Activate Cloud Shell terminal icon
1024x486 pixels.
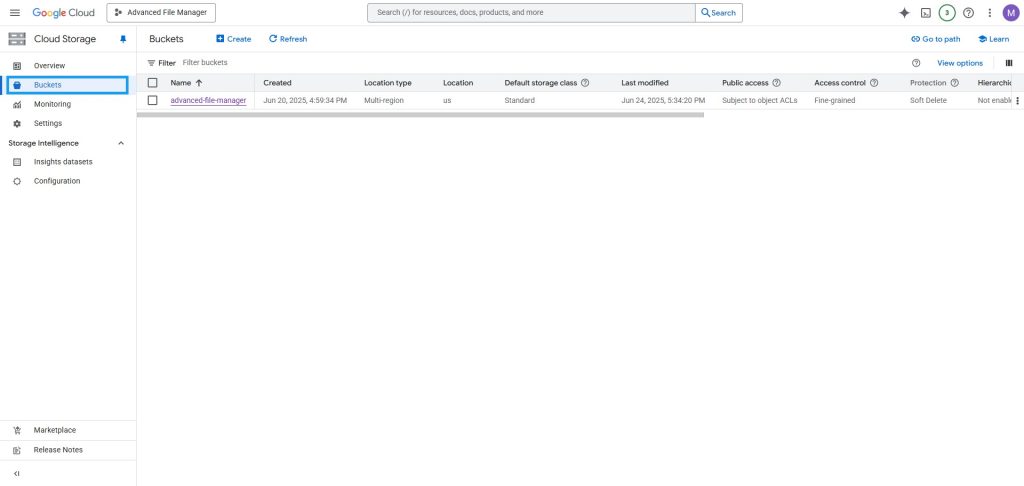pyautogui.click(x=926, y=13)
